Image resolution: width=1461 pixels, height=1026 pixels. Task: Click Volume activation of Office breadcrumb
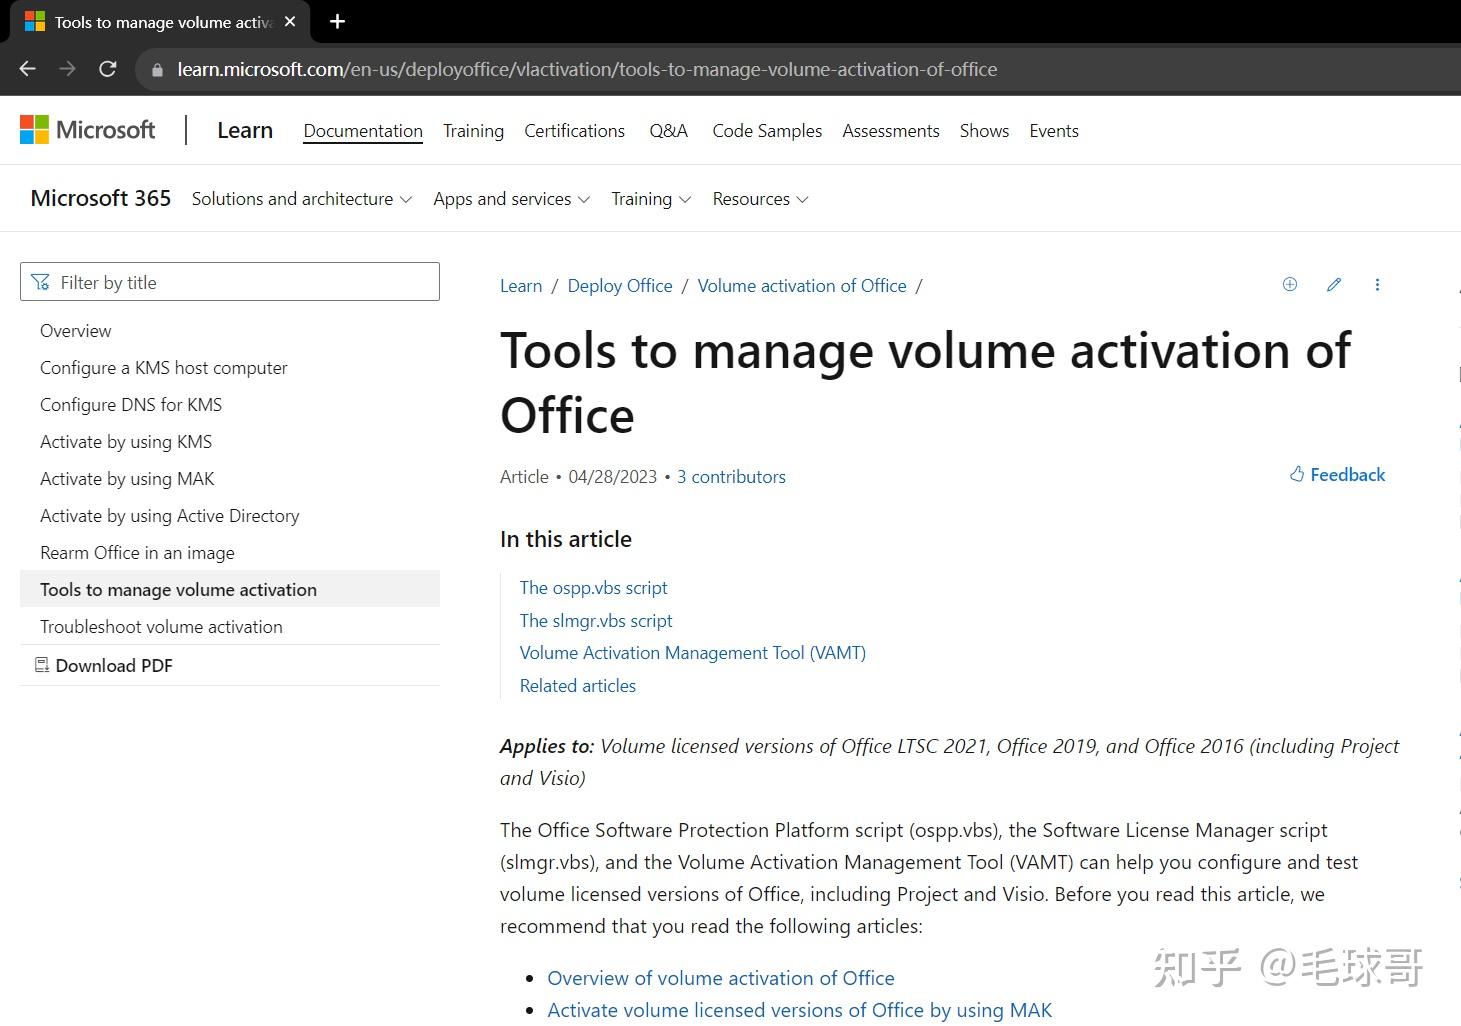[x=802, y=286]
